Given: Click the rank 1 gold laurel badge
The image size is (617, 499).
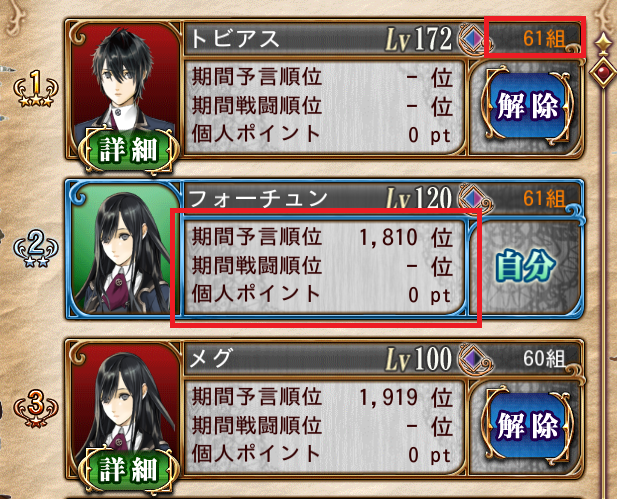Looking at the screenshot, I should (x=36, y=88).
